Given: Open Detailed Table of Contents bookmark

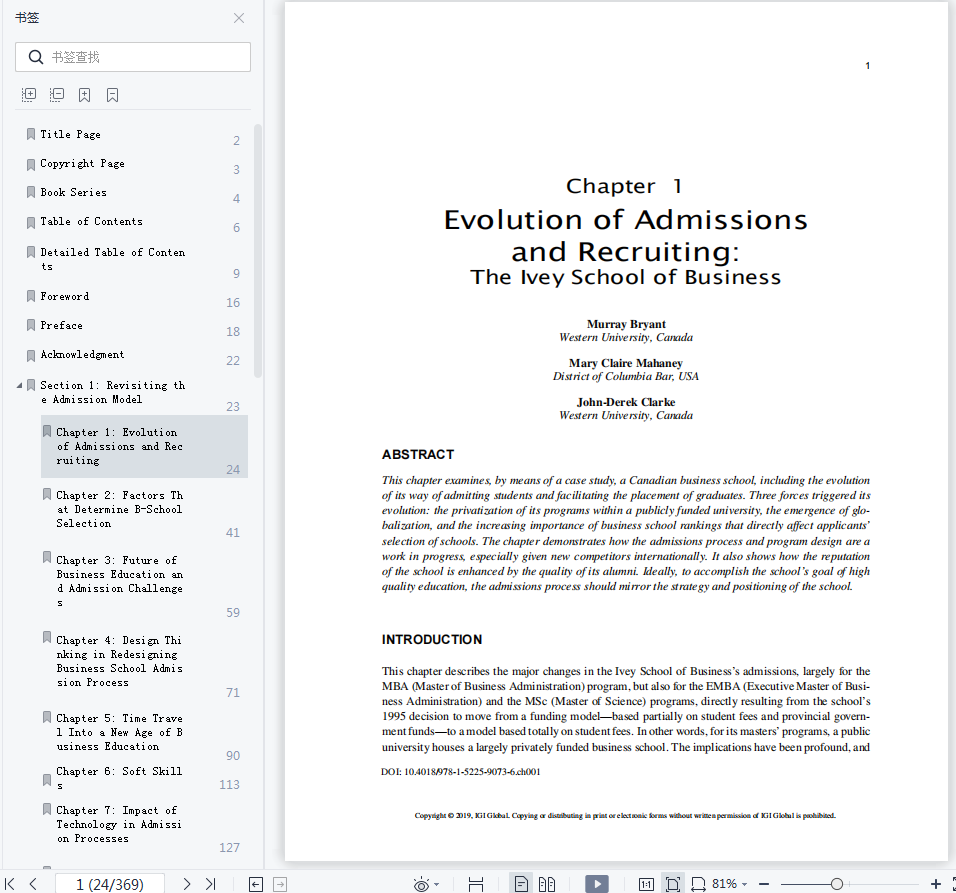Looking at the screenshot, I should (113, 259).
